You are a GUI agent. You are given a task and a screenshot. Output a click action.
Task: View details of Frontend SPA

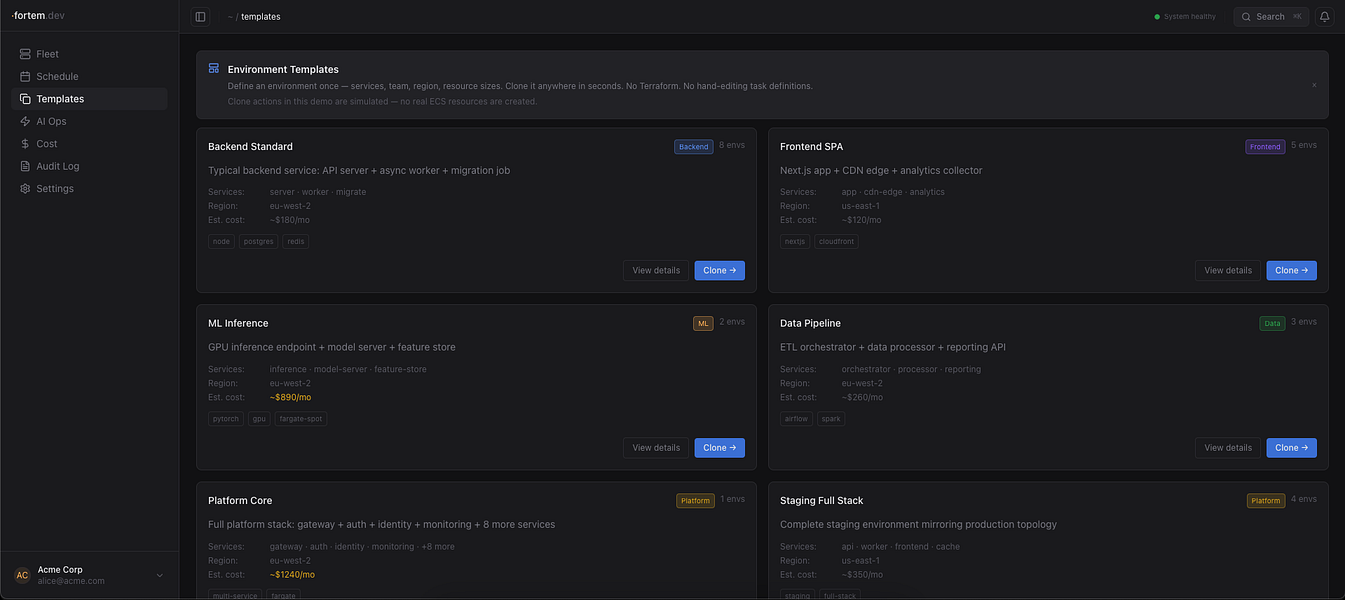[1228, 270]
